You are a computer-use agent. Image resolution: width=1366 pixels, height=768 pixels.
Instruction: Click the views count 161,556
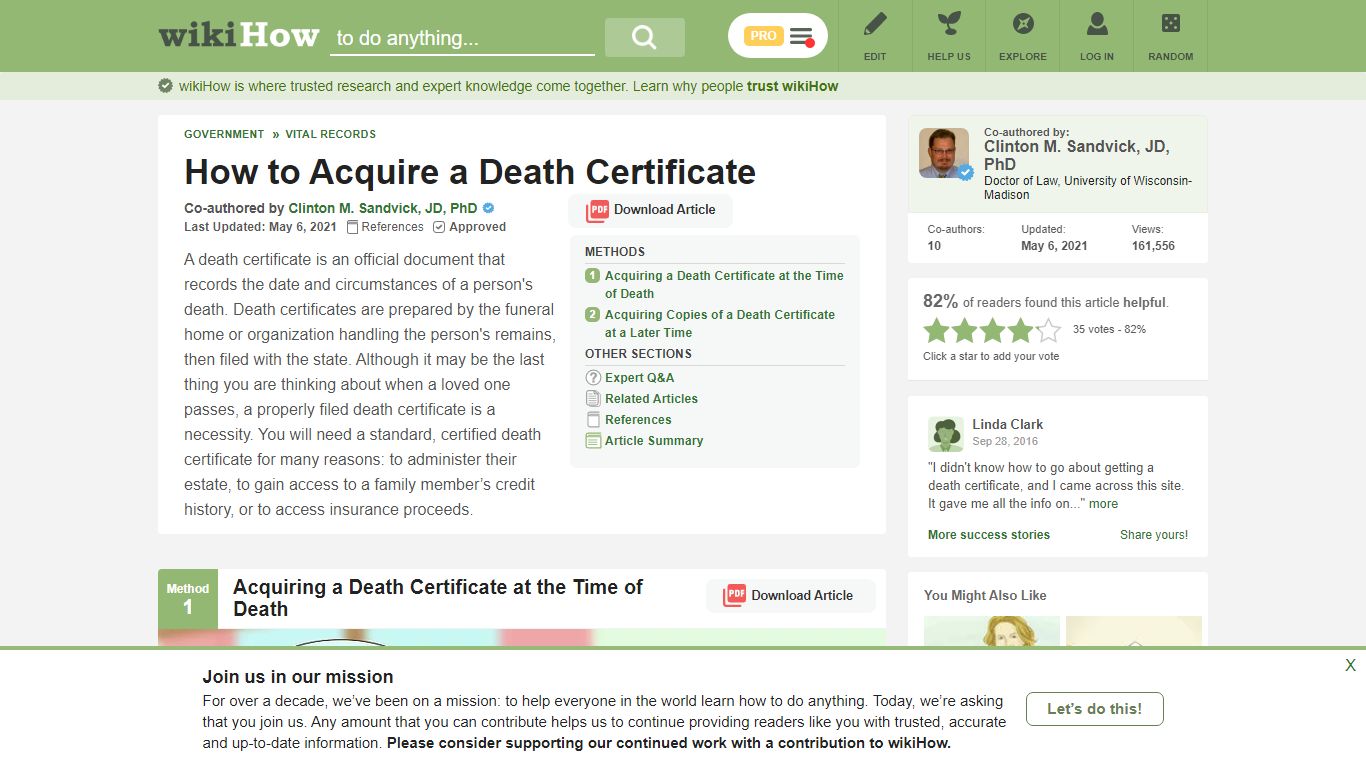tap(1153, 246)
